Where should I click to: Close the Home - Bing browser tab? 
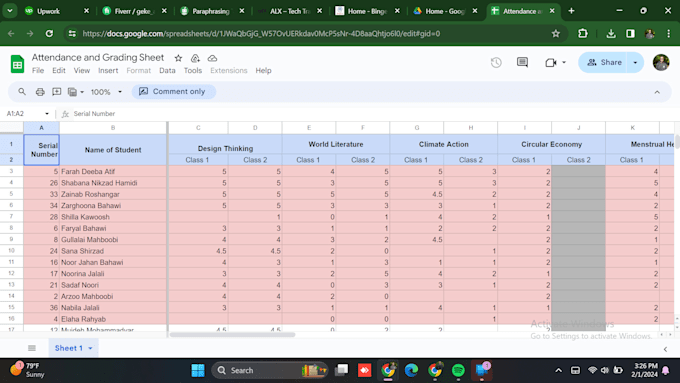(397, 11)
